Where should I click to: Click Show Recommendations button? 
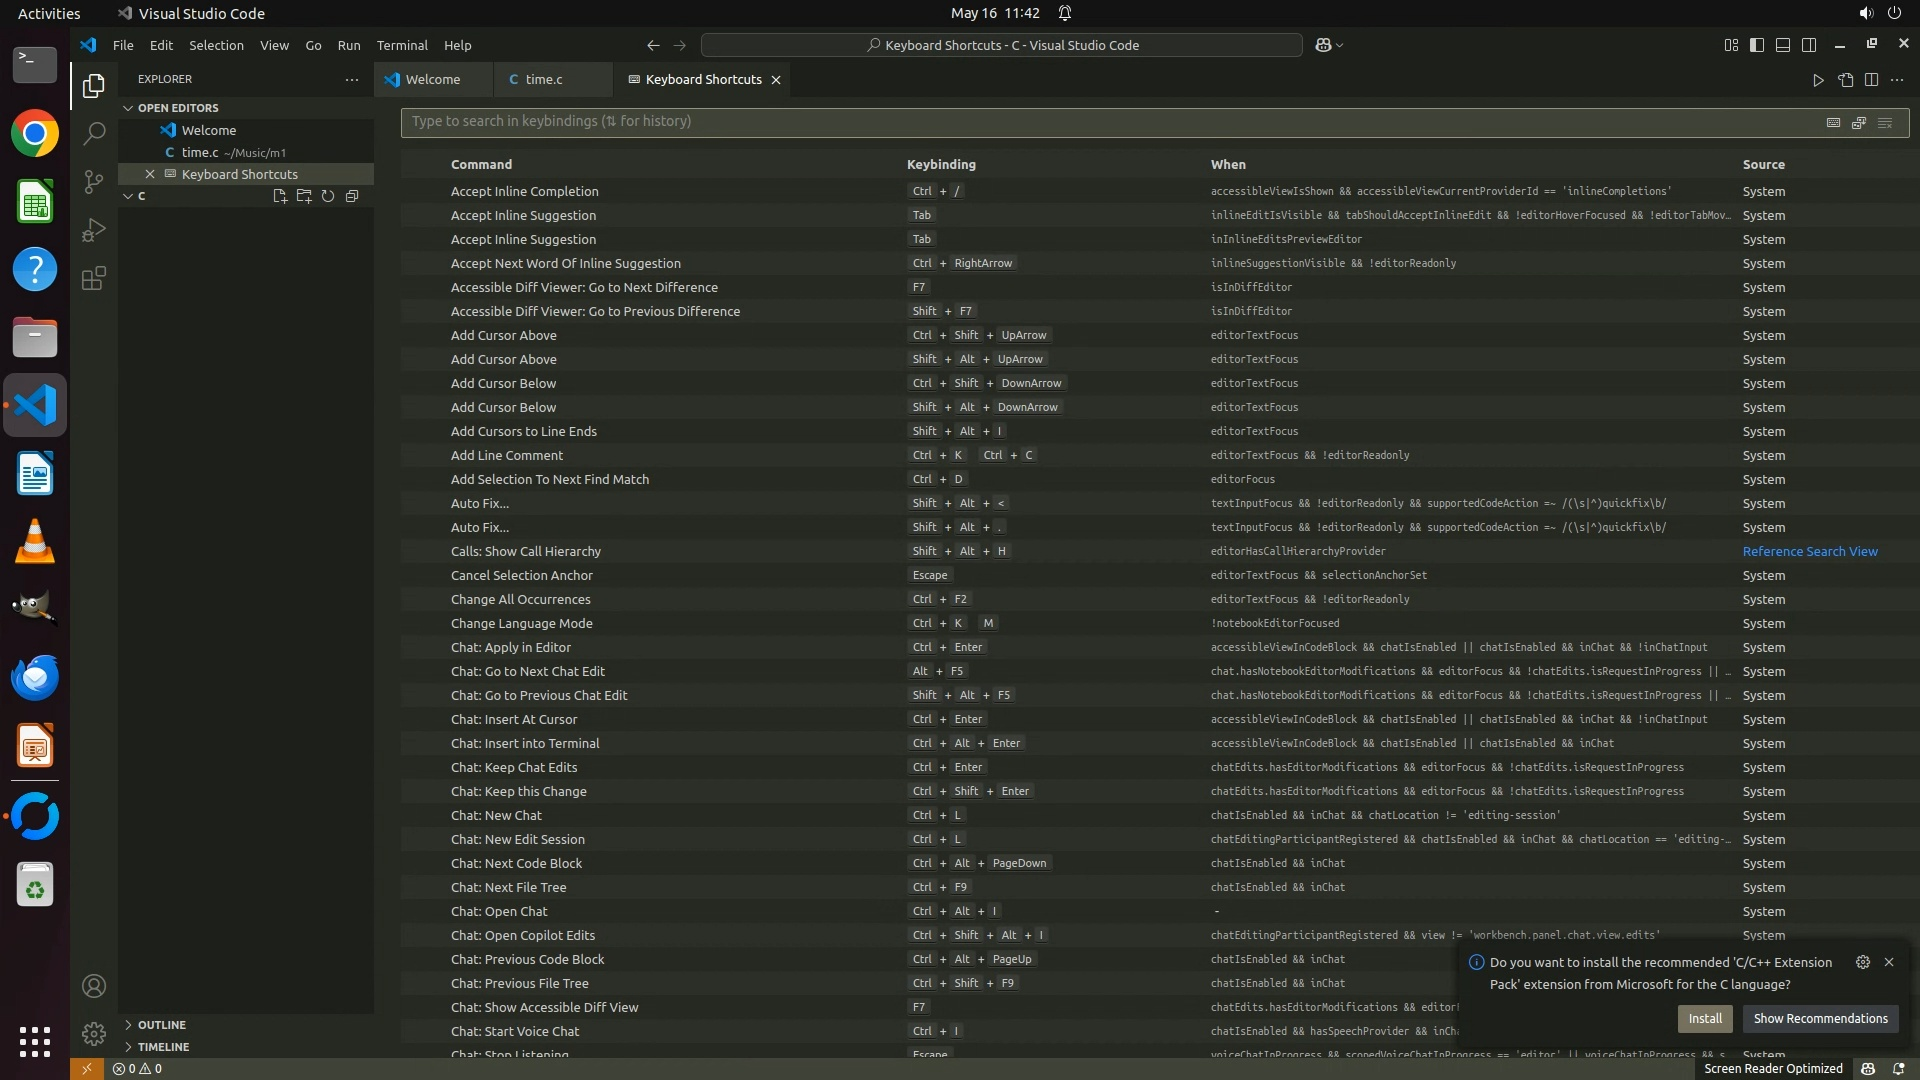tap(1820, 1019)
